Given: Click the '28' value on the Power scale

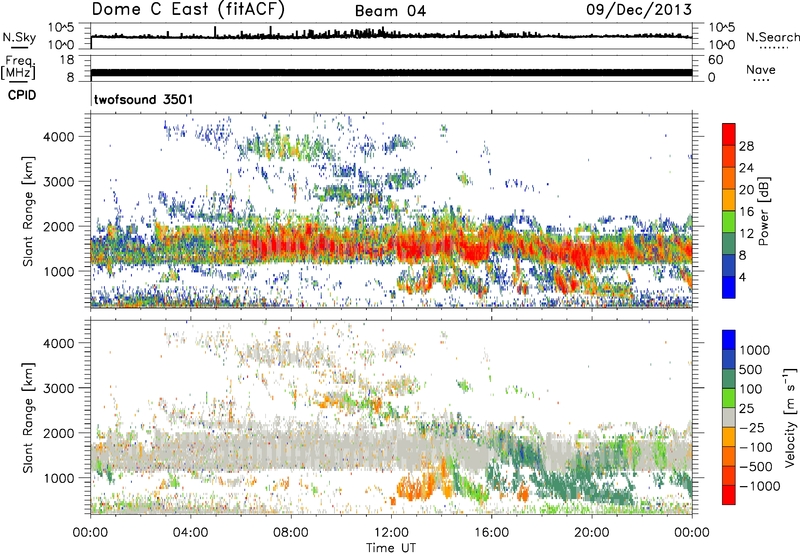Looking at the screenshot, I should 746,146.
